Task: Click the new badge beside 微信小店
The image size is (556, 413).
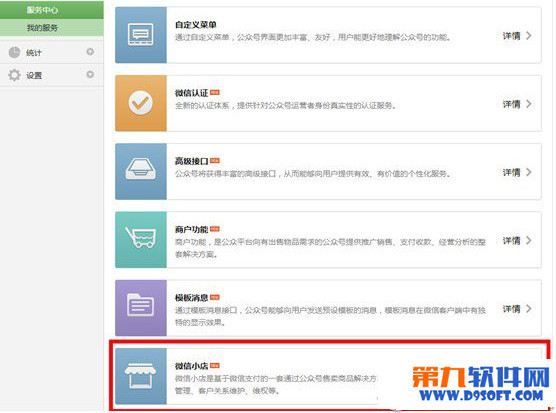Action: click(x=215, y=365)
